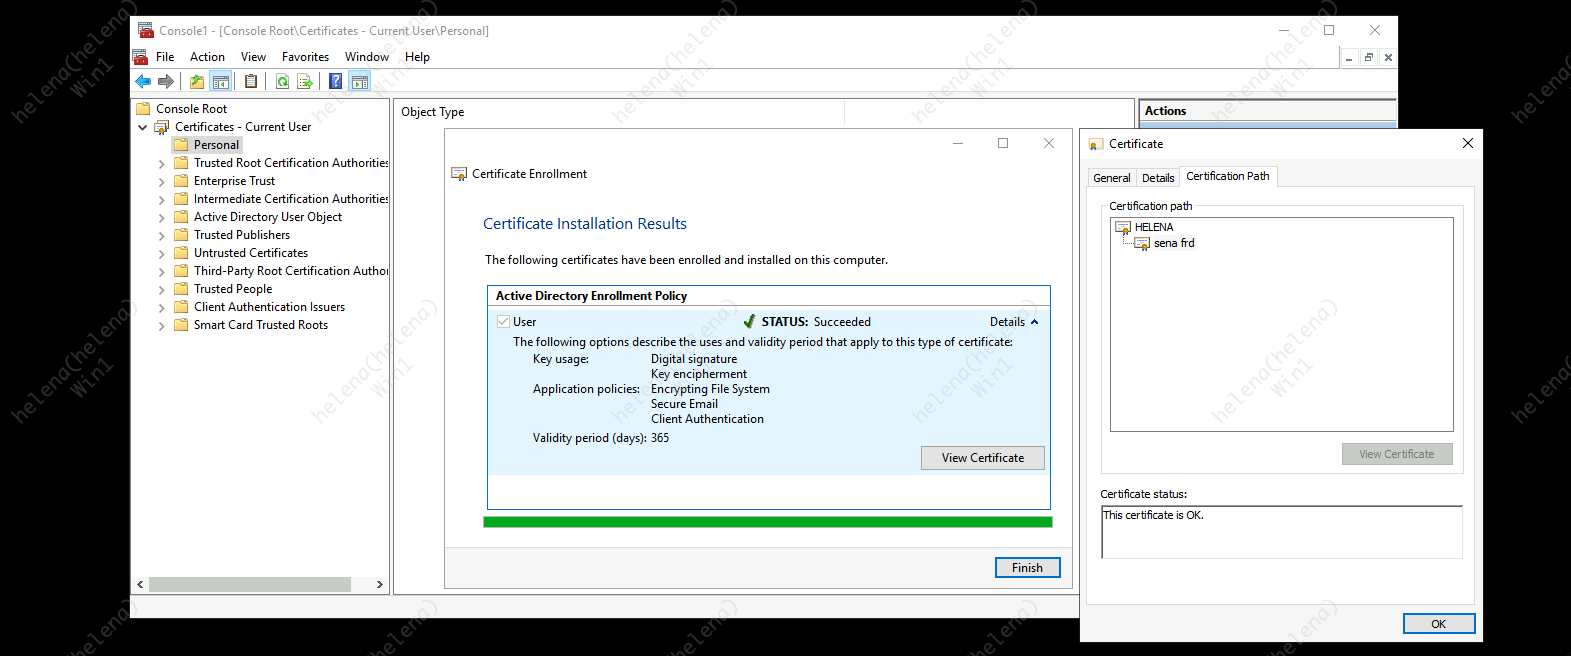Switch to the Details tab
This screenshot has height=656, width=1571.
[x=1158, y=178]
